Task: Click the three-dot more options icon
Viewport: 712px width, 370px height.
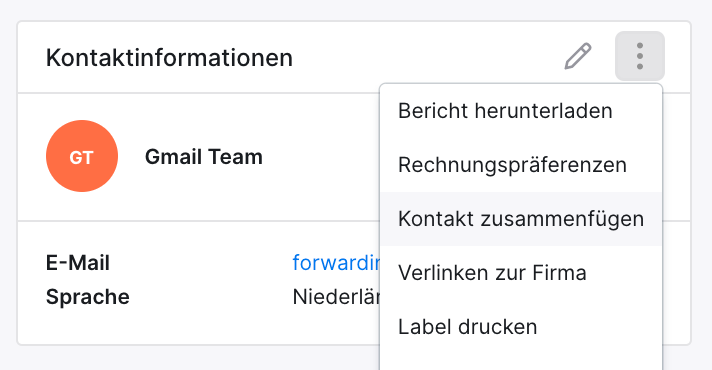Action: pos(640,56)
